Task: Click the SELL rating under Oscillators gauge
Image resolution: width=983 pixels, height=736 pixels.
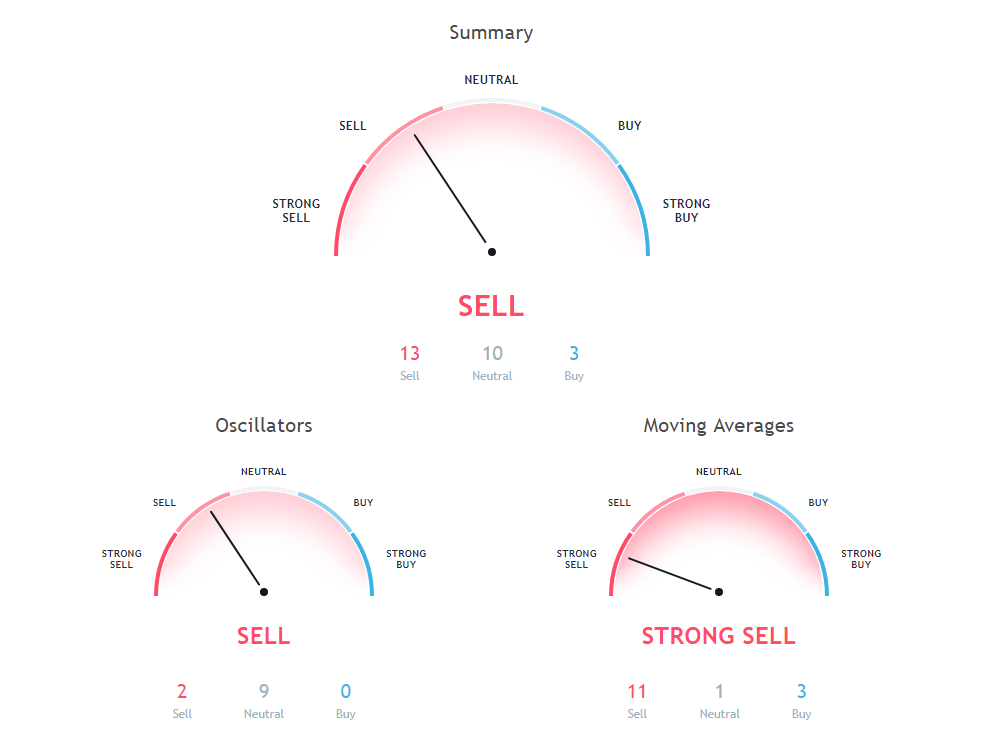Action: click(x=264, y=636)
